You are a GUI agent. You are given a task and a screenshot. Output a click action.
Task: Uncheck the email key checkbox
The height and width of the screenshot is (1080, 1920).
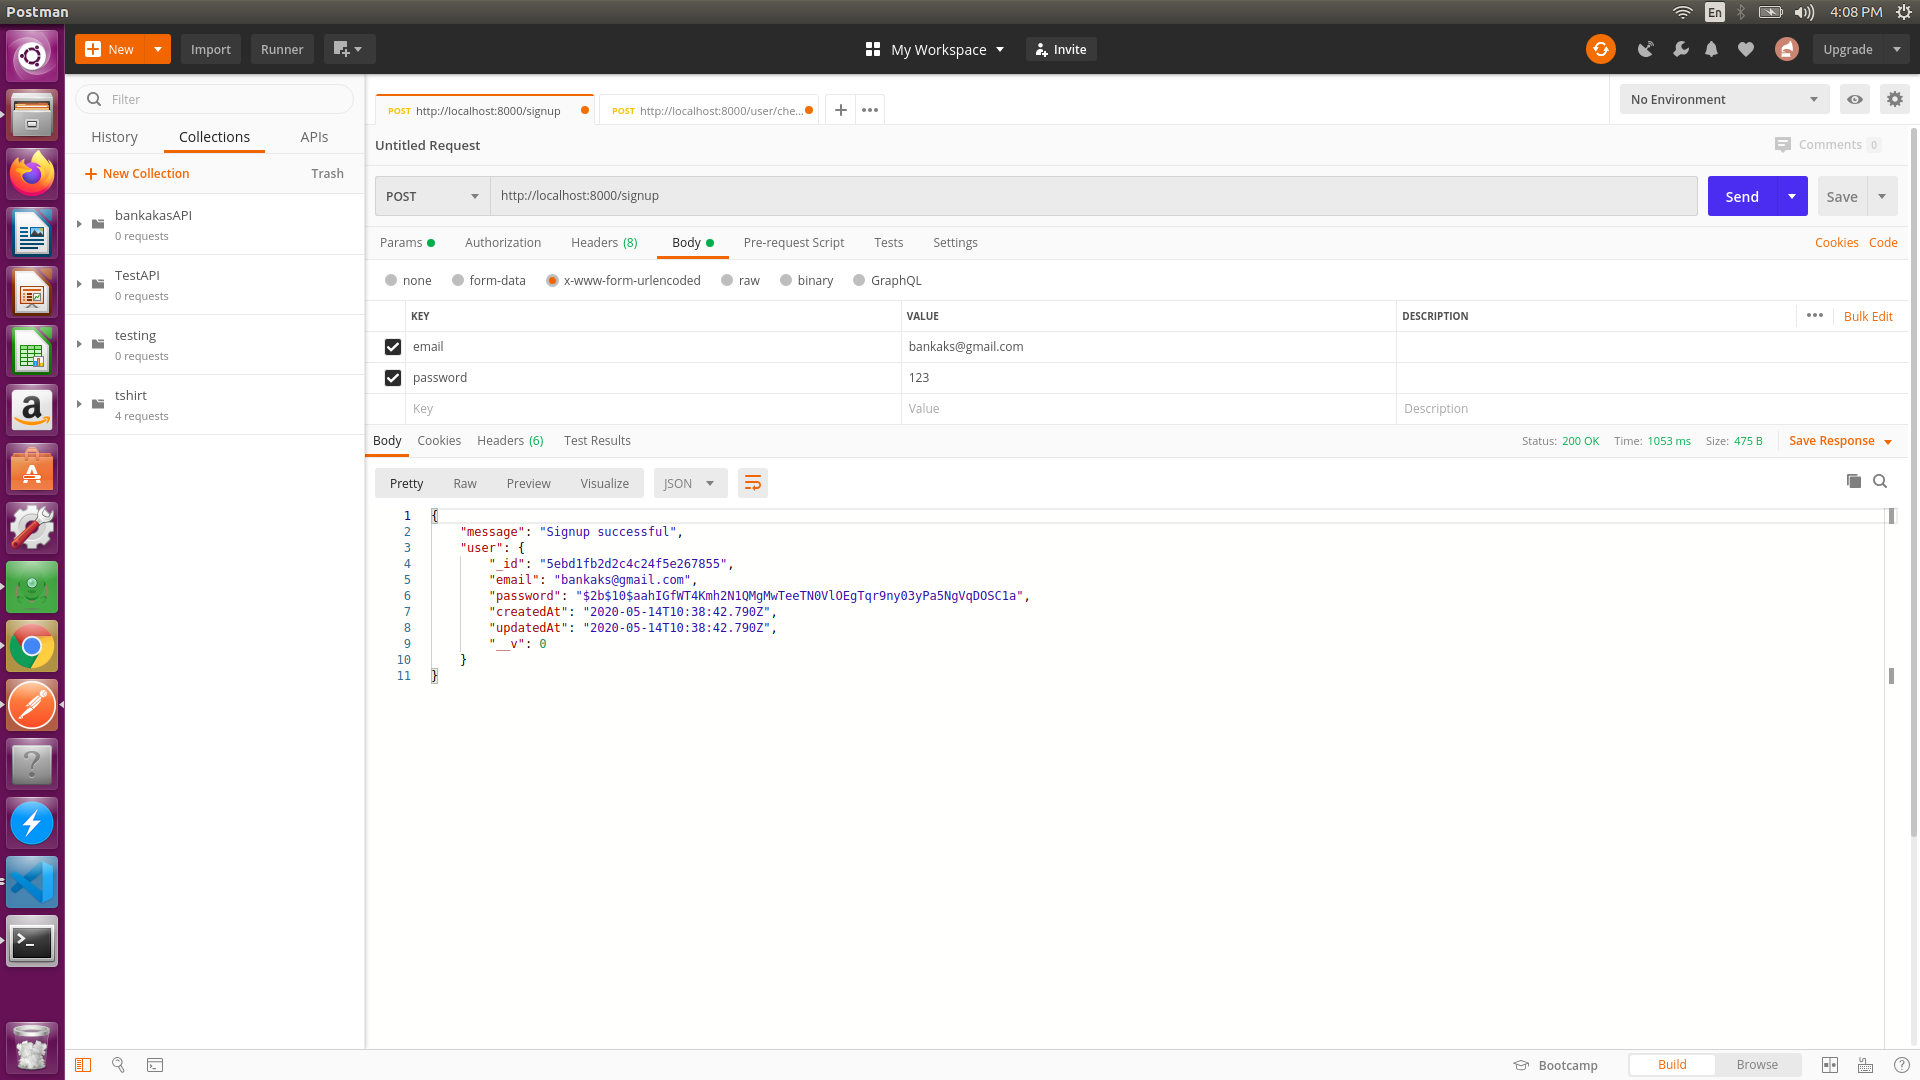pyautogui.click(x=393, y=347)
